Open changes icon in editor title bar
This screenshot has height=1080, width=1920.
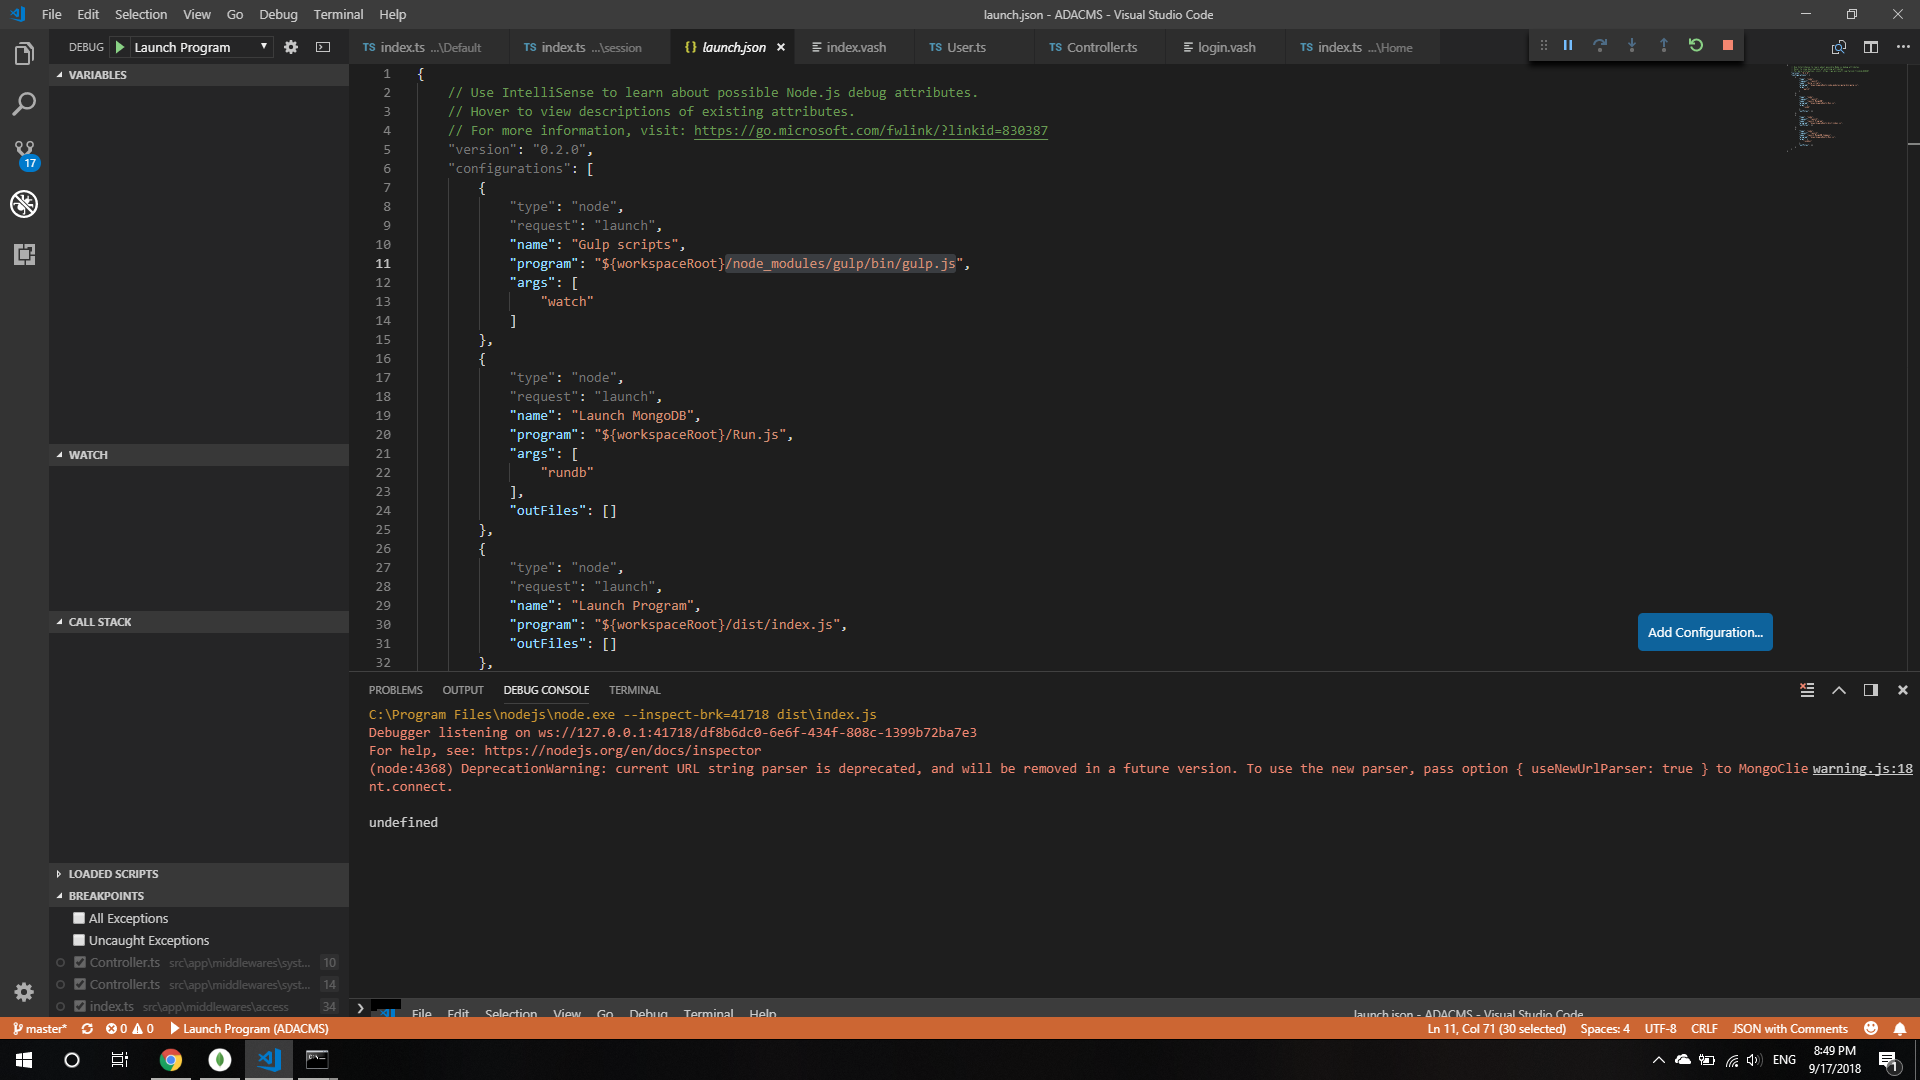(1839, 47)
